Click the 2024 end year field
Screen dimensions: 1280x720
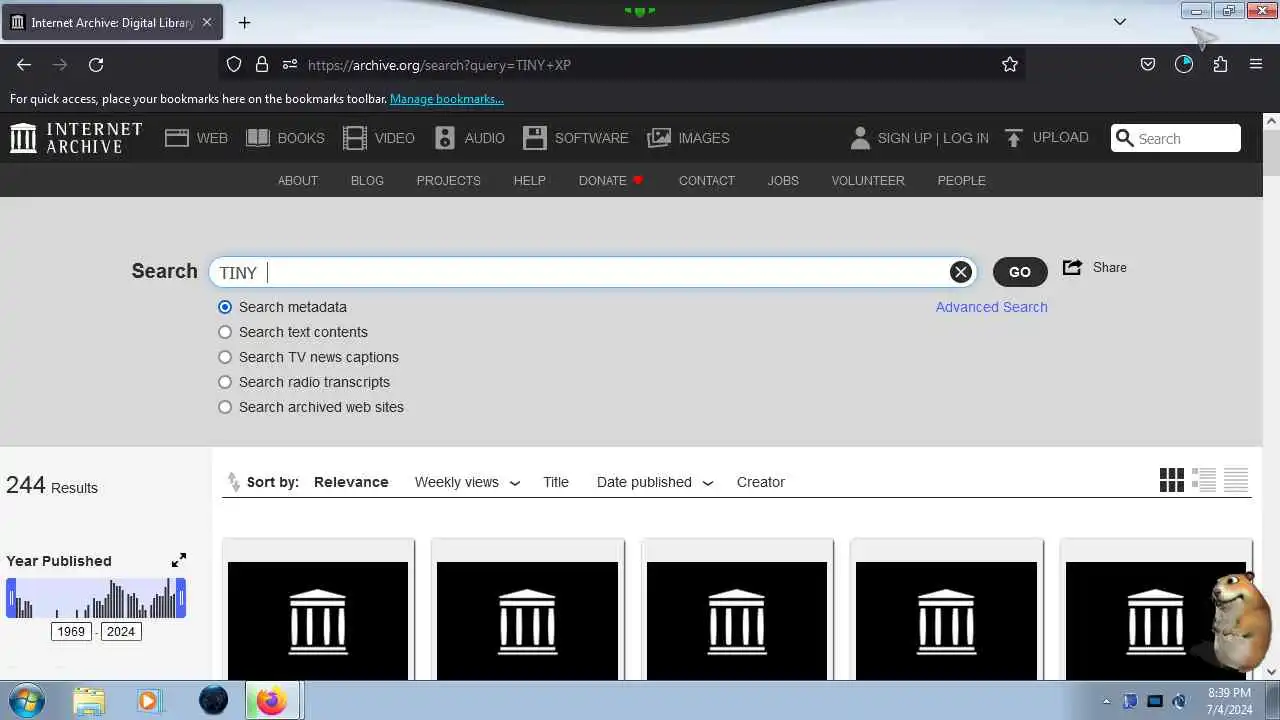[121, 631]
